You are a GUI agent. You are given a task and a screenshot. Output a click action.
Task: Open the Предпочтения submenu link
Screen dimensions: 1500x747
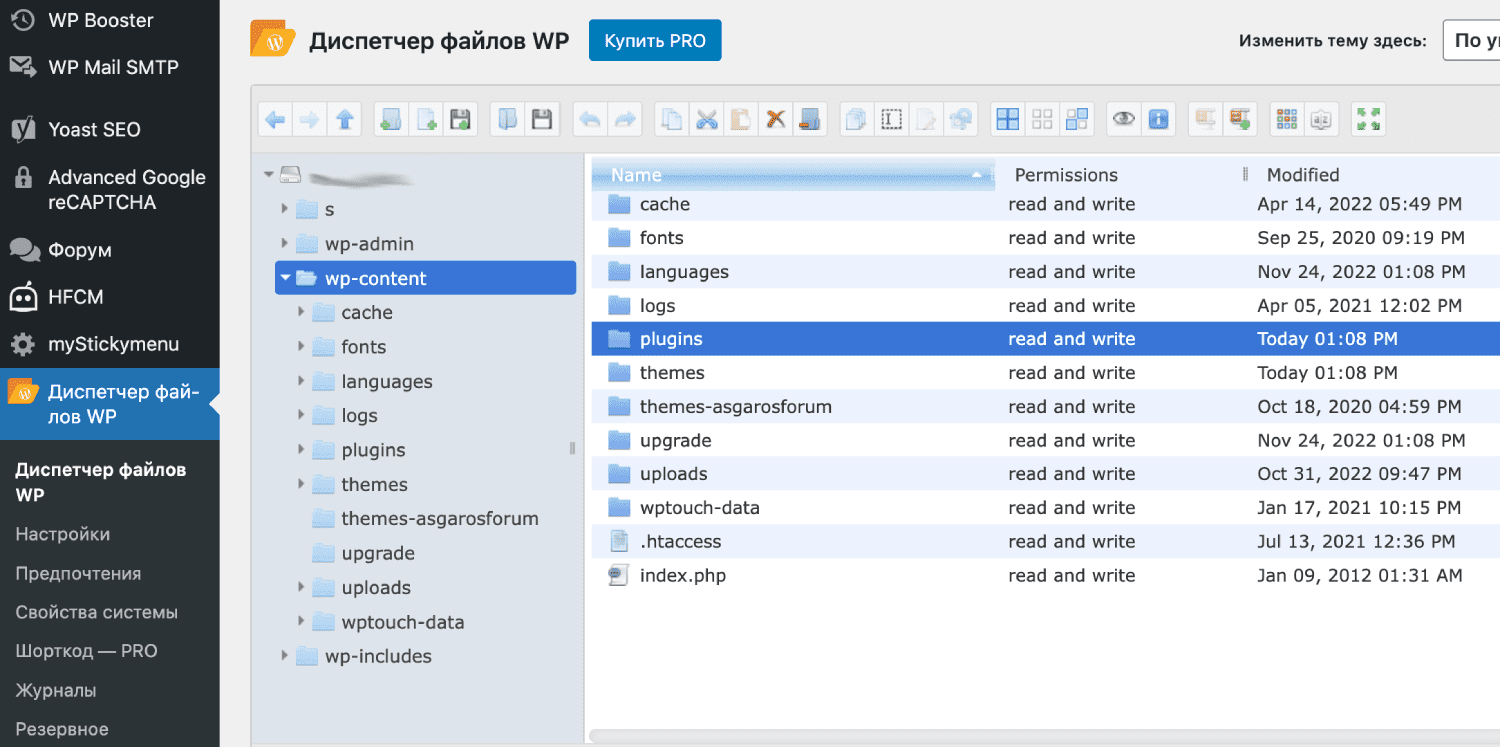coord(78,573)
